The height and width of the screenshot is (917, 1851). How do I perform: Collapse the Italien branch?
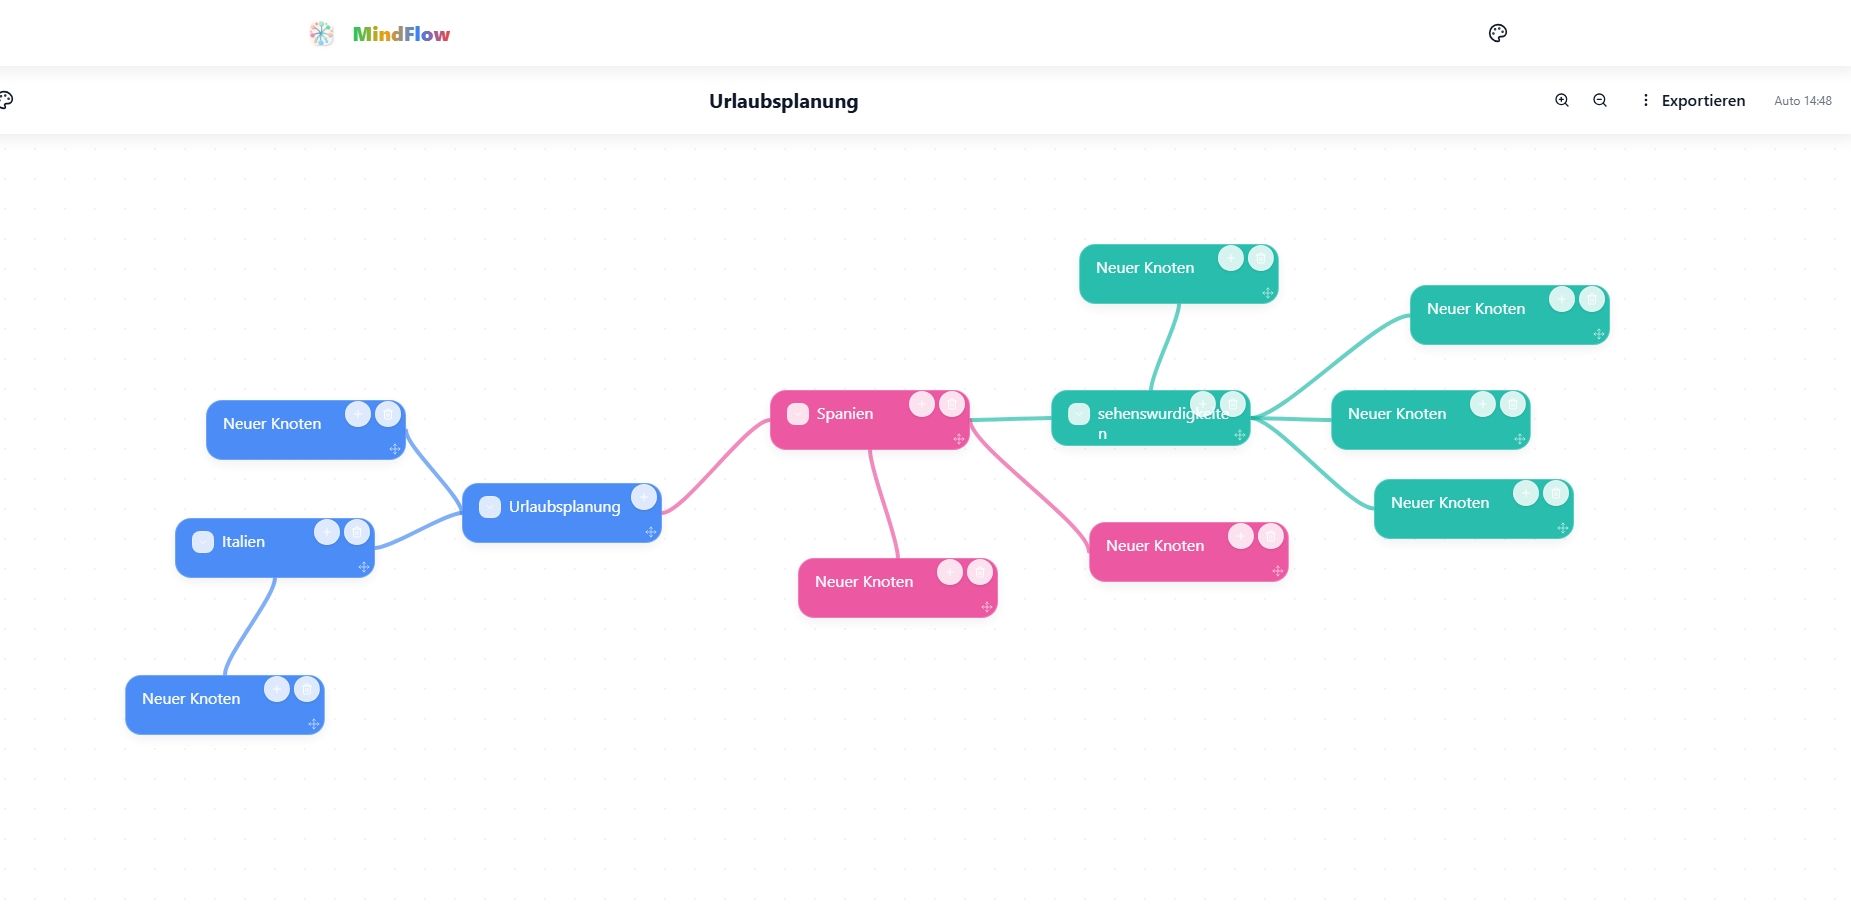(203, 542)
